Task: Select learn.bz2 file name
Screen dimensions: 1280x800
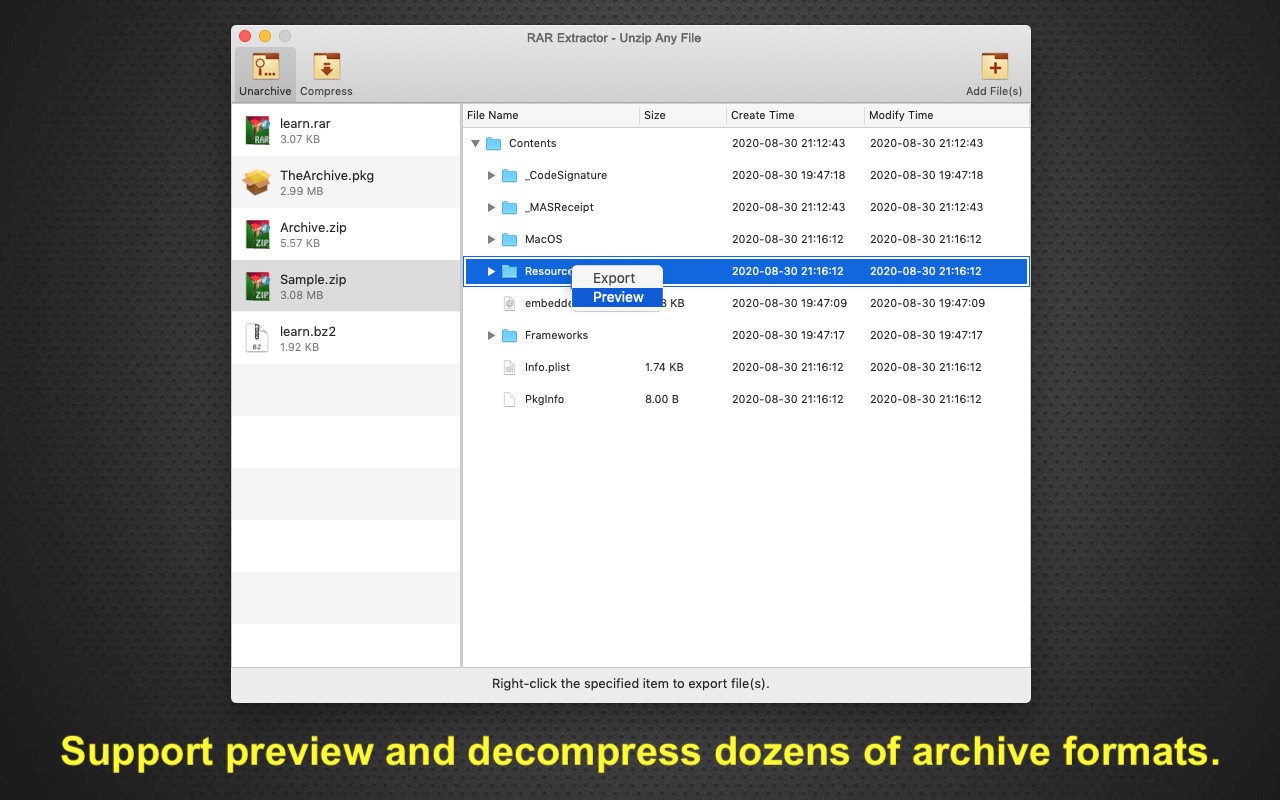Action: pyautogui.click(x=308, y=331)
